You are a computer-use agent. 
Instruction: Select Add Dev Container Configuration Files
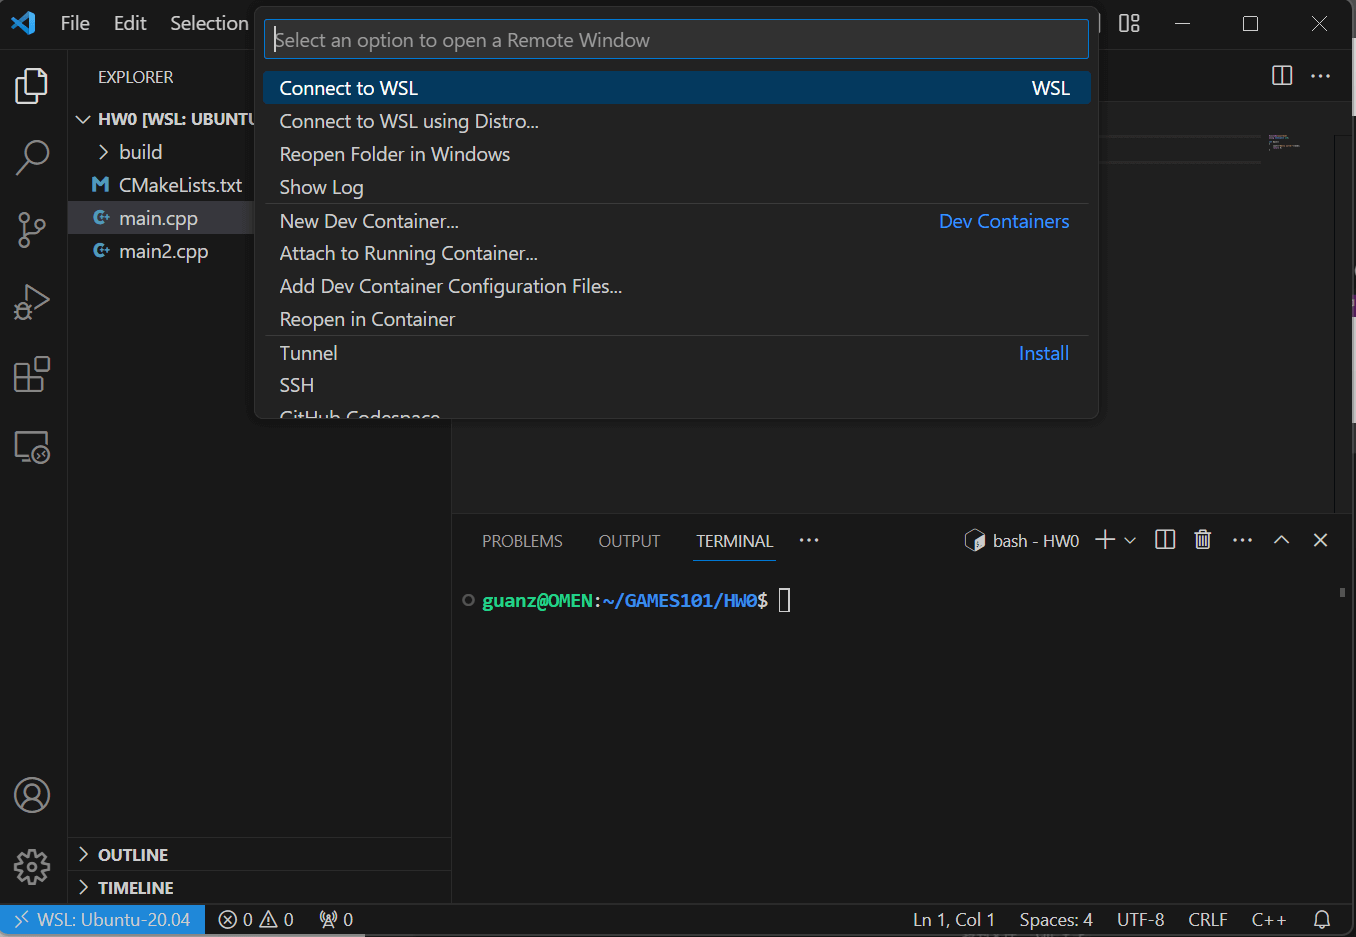pyautogui.click(x=676, y=286)
